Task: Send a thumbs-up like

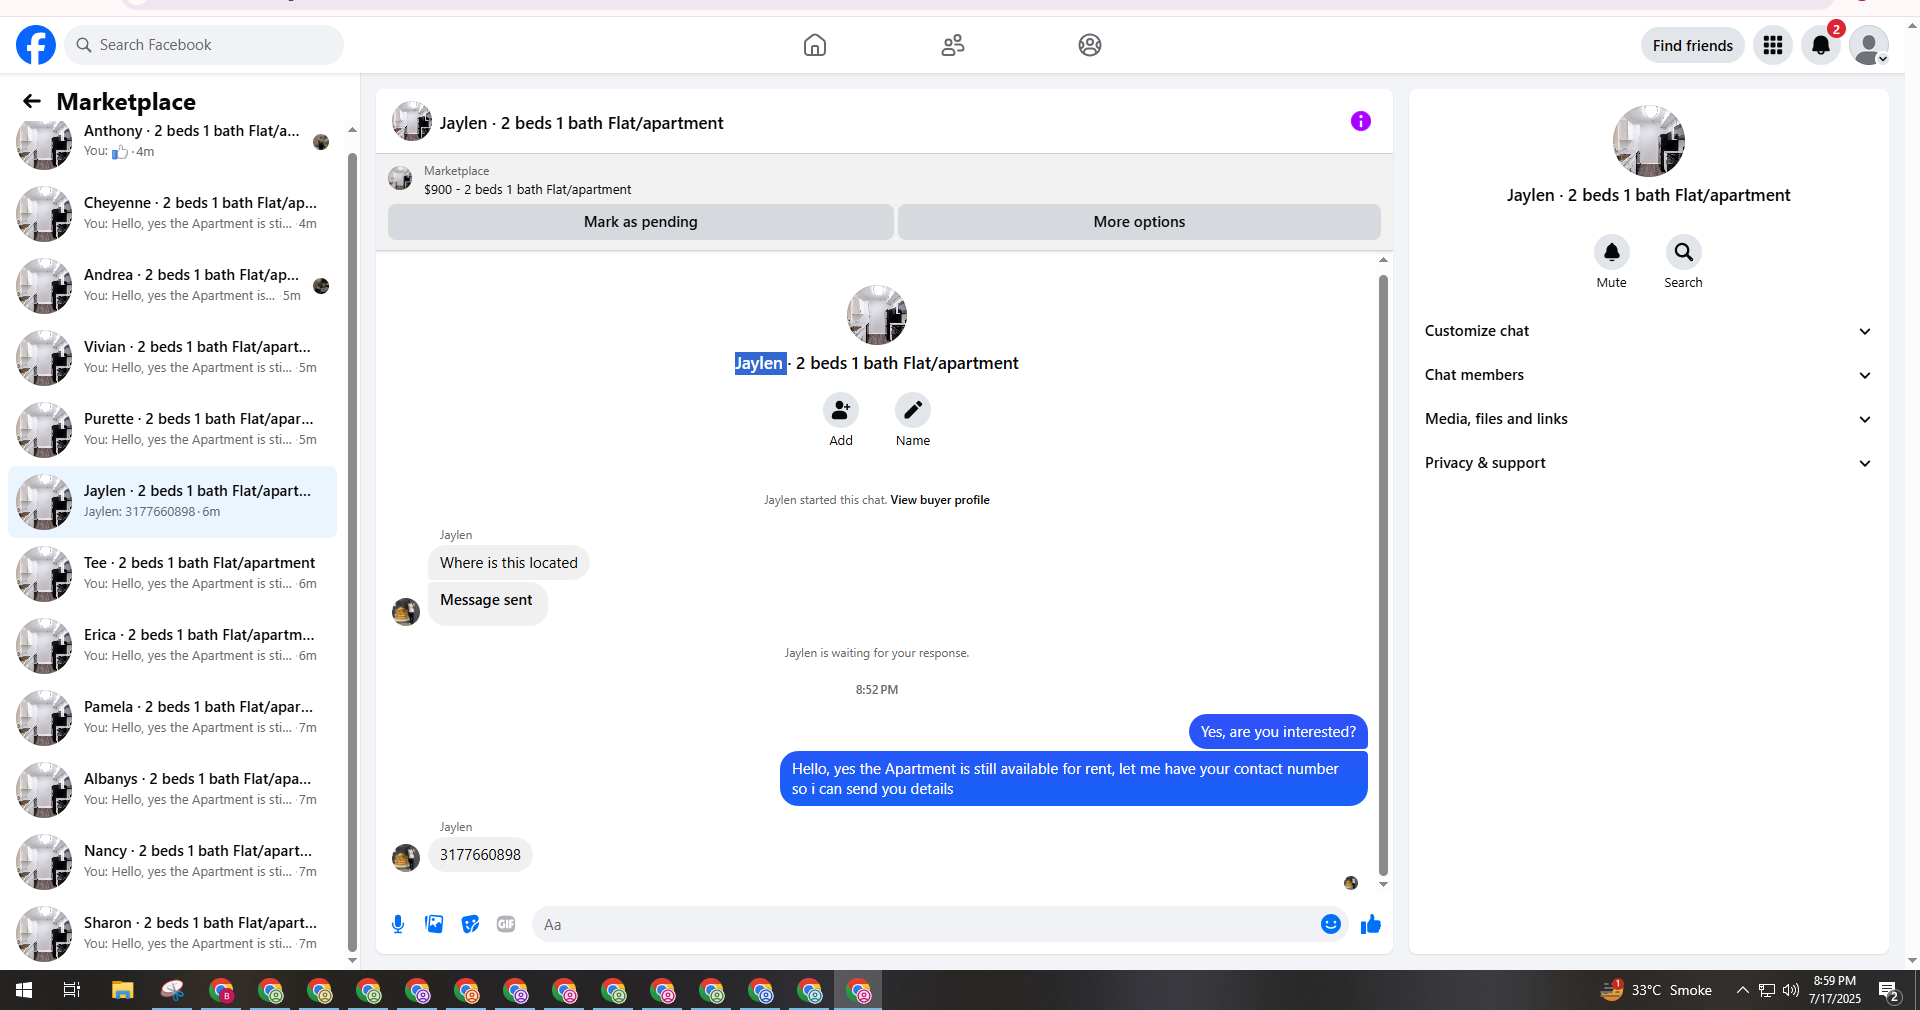Action: point(1371,924)
